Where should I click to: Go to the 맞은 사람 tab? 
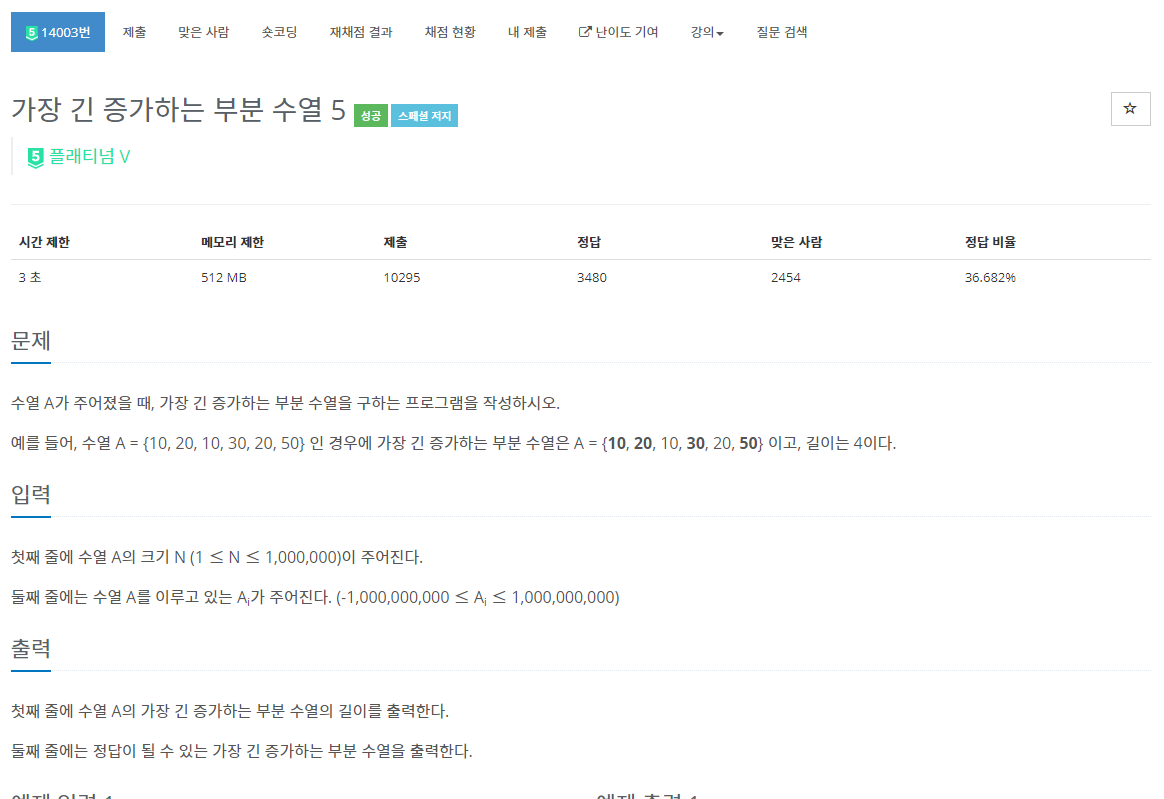(x=203, y=32)
